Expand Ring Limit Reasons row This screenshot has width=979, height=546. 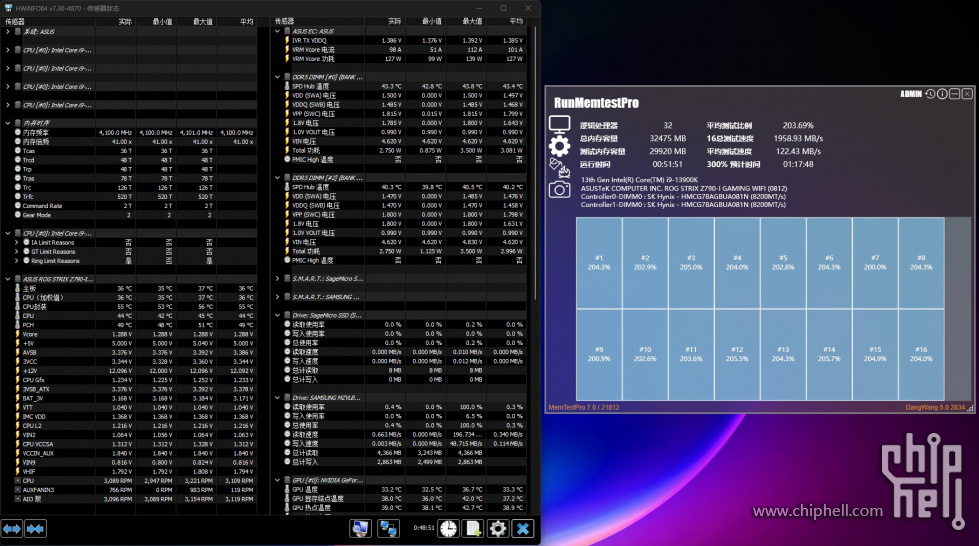click(17, 261)
